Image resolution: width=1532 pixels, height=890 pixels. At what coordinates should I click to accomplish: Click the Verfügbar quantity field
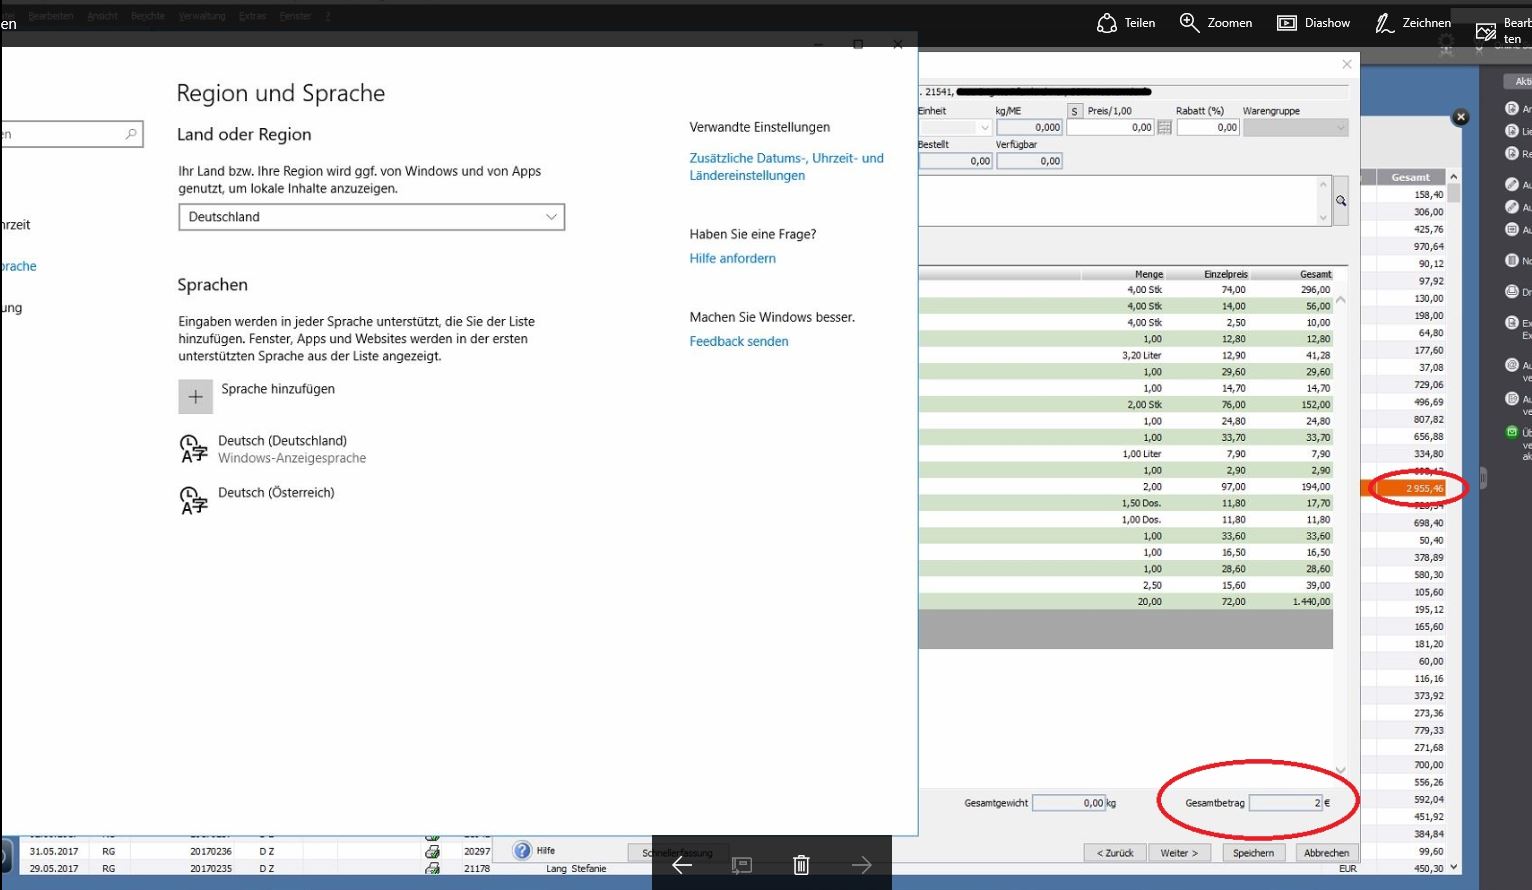1029,161
